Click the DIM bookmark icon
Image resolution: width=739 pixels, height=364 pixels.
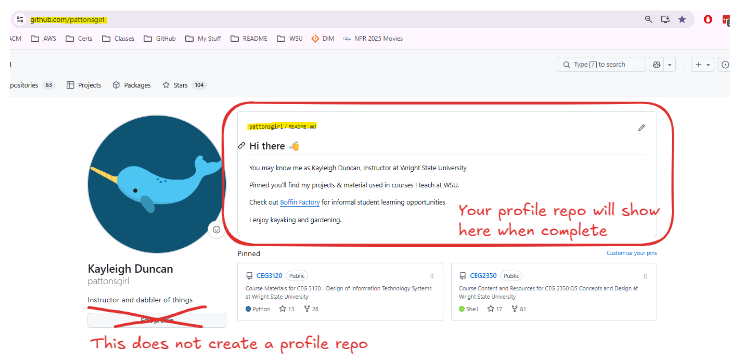click(x=315, y=39)
